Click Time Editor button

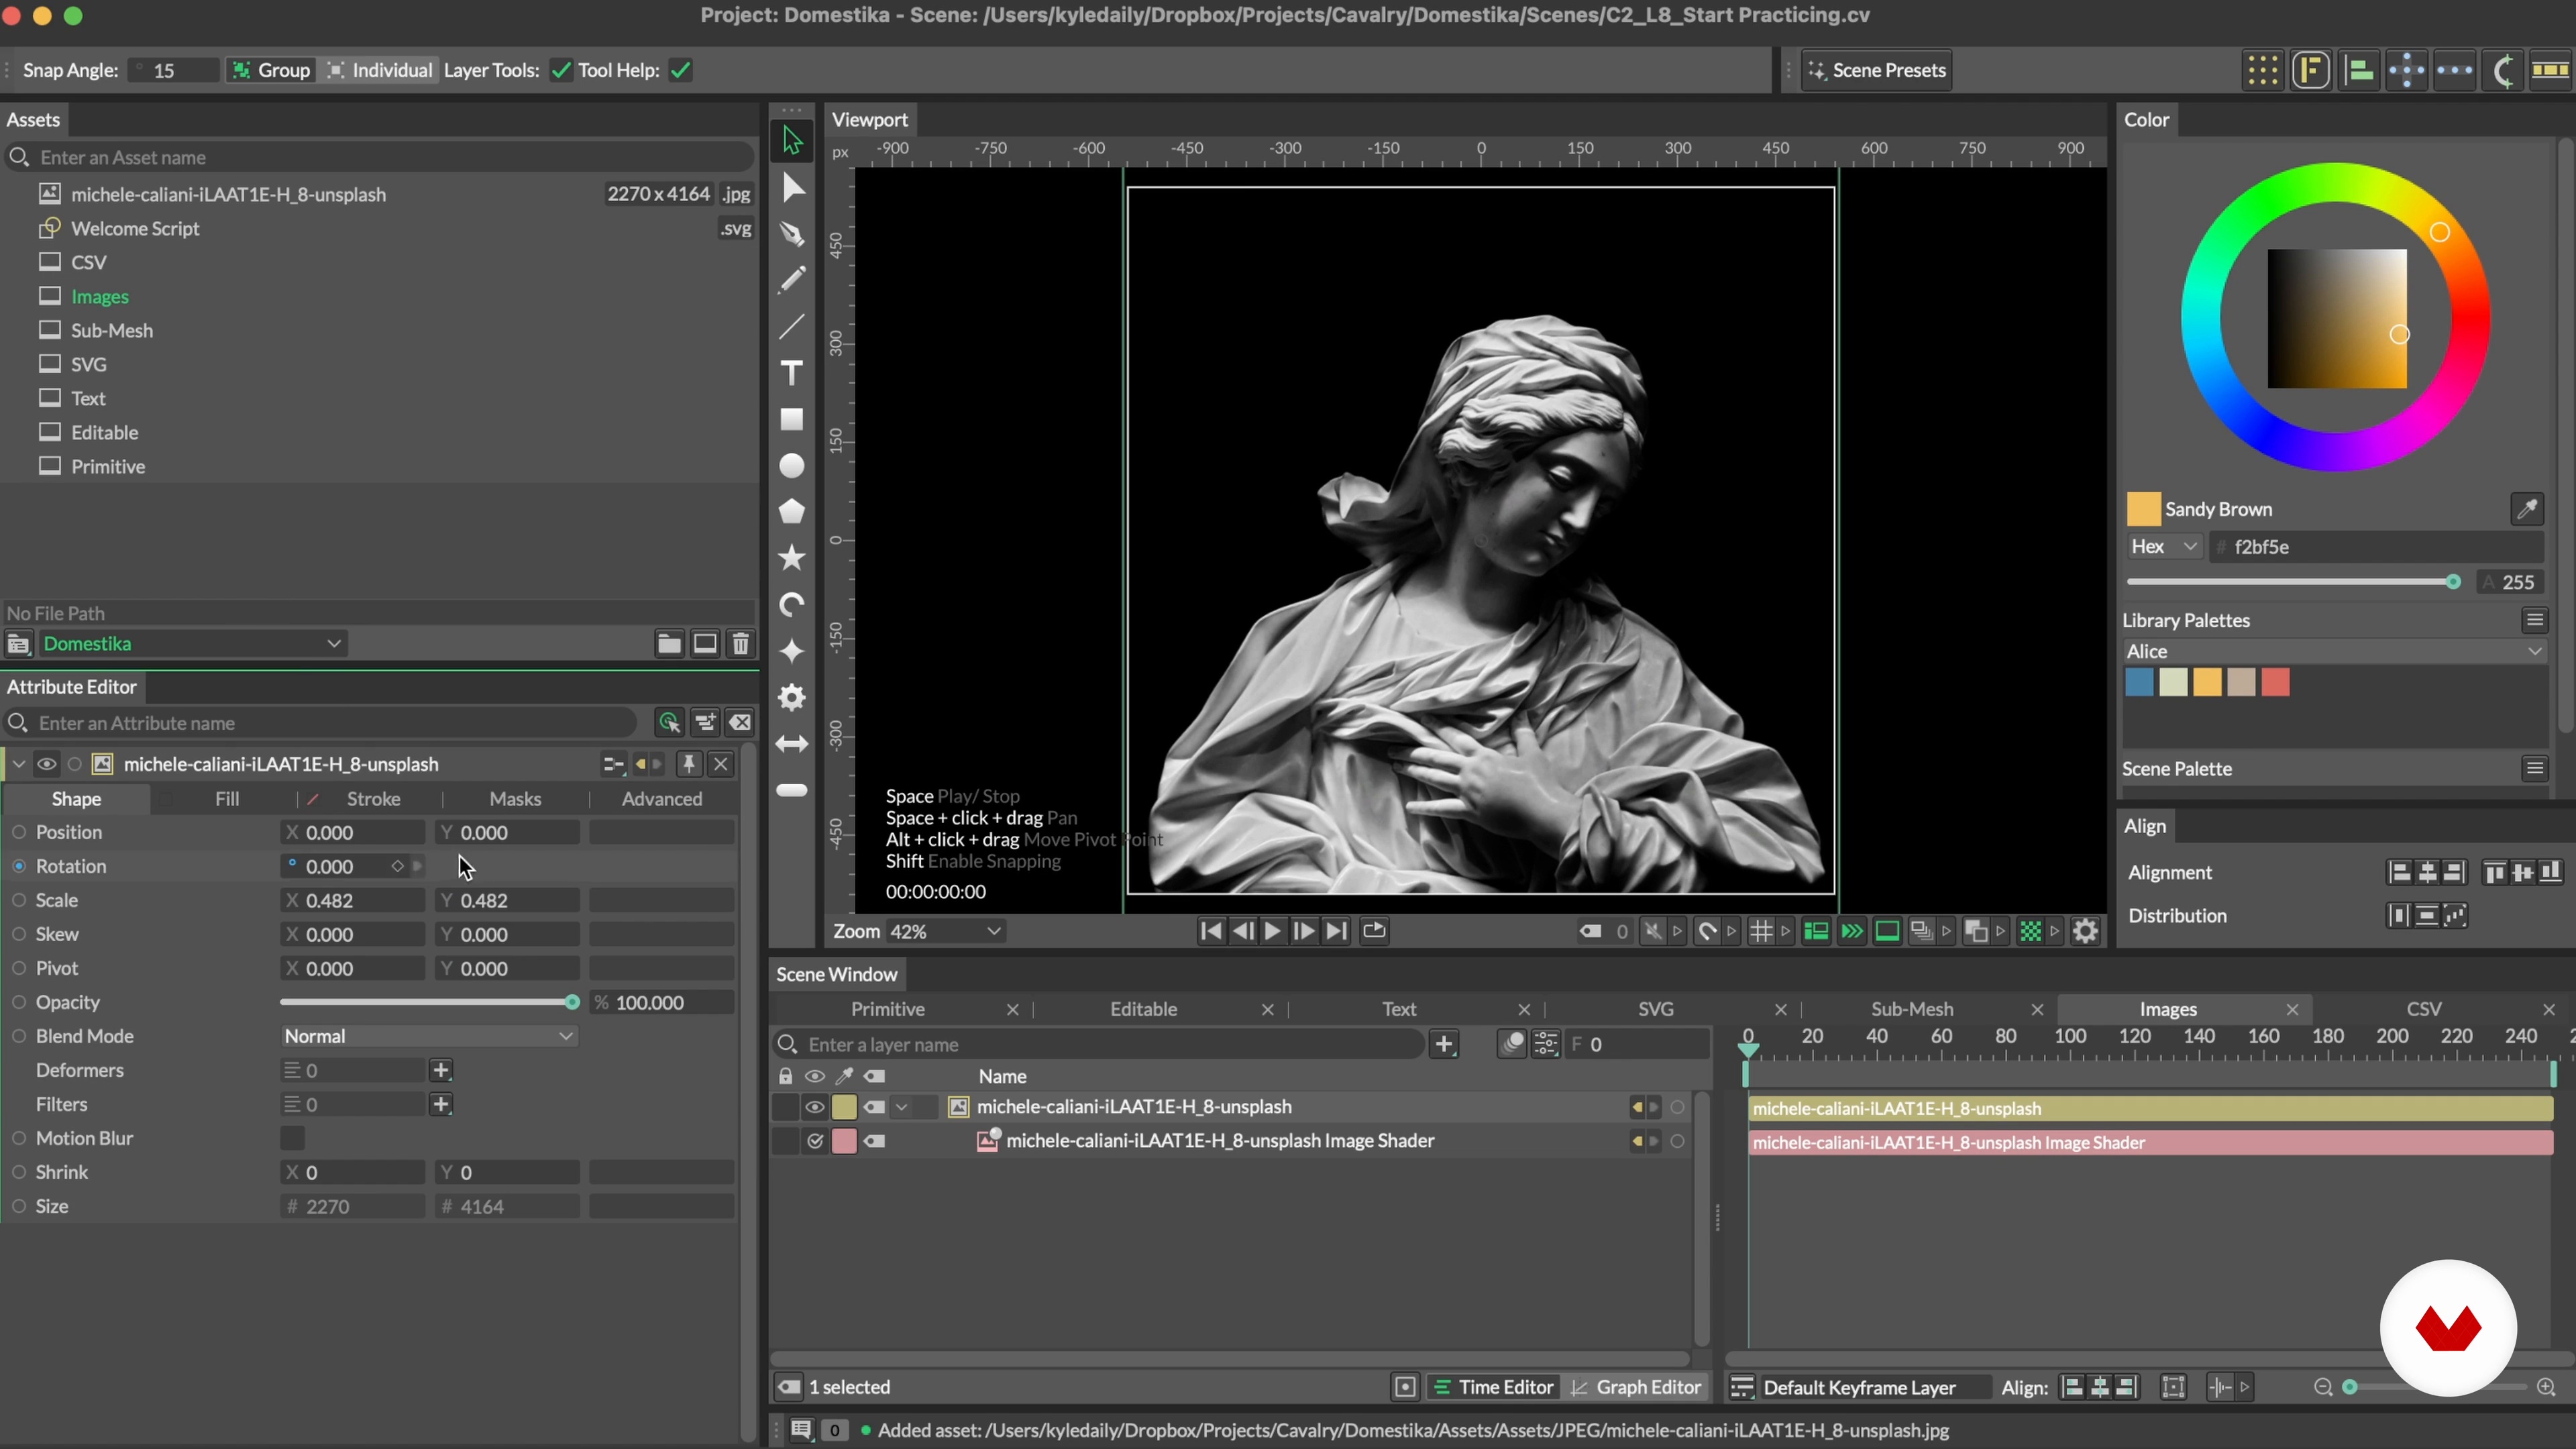(1494, 1387)
